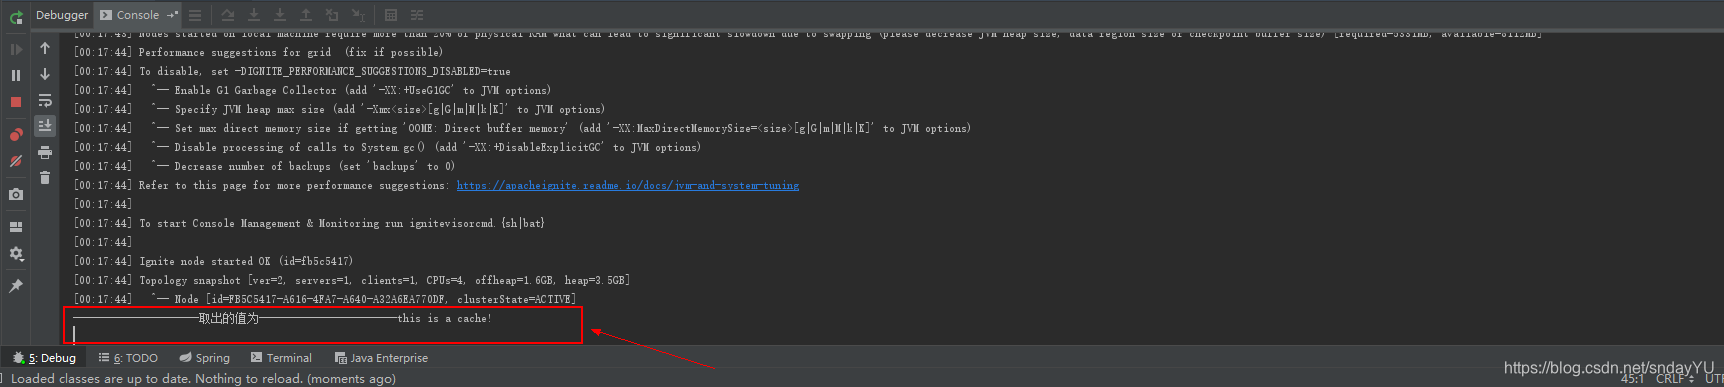
Task: Click the pin tab icon in the sidebar
Action: [x=16, y=286]
